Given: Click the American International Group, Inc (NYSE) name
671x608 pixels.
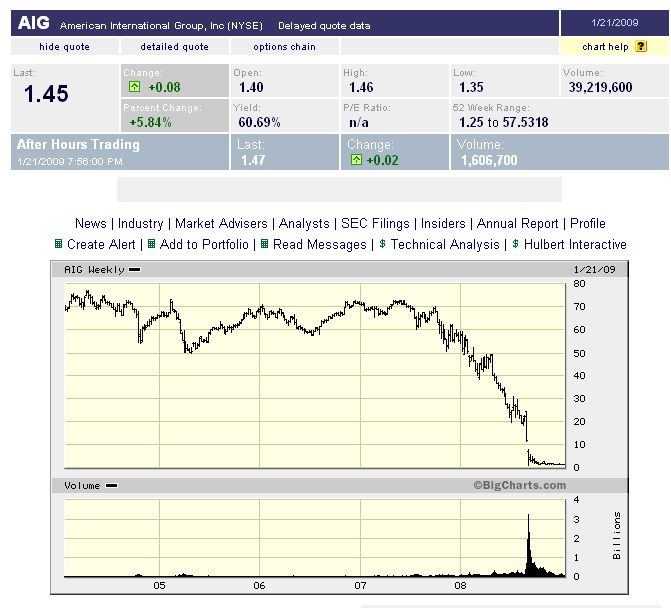Looking at the screenshot, I should [161, 26].
